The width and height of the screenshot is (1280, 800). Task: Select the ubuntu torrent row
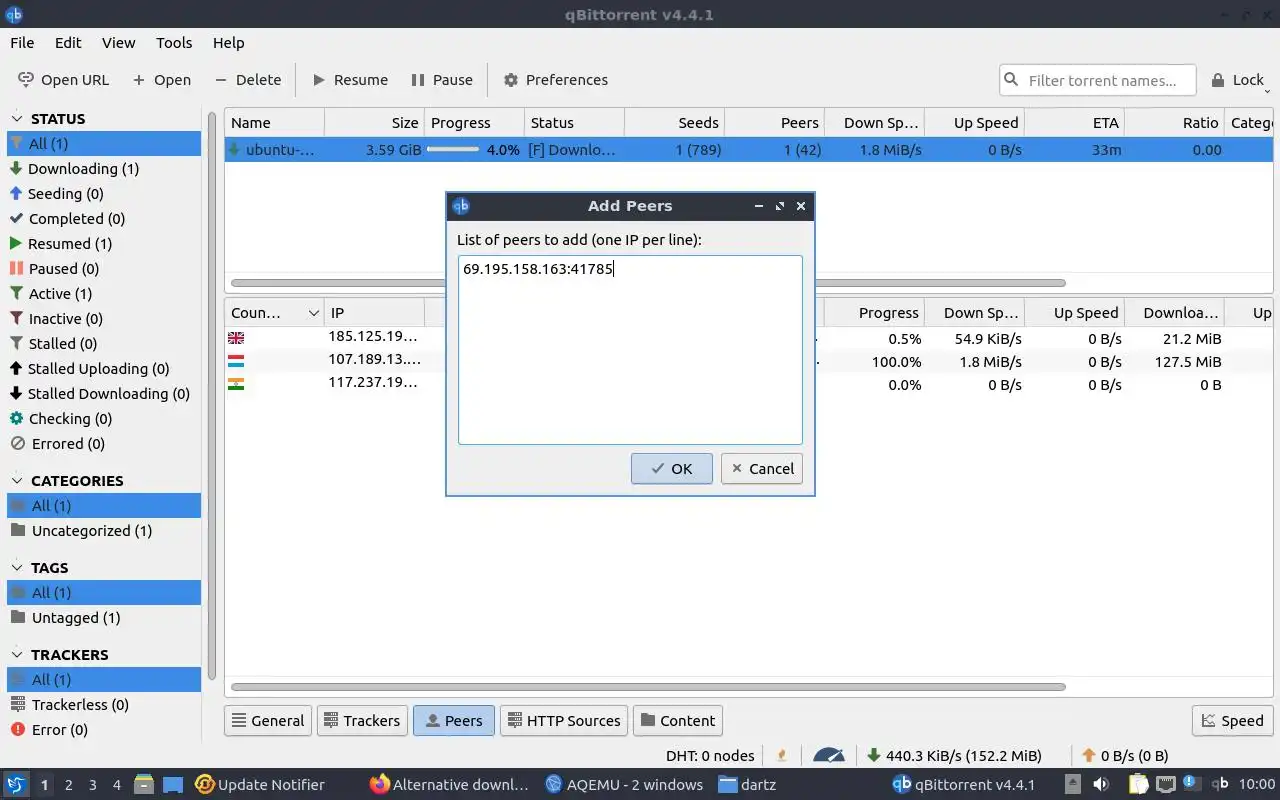pyautogui.click(x=749, y=150)
